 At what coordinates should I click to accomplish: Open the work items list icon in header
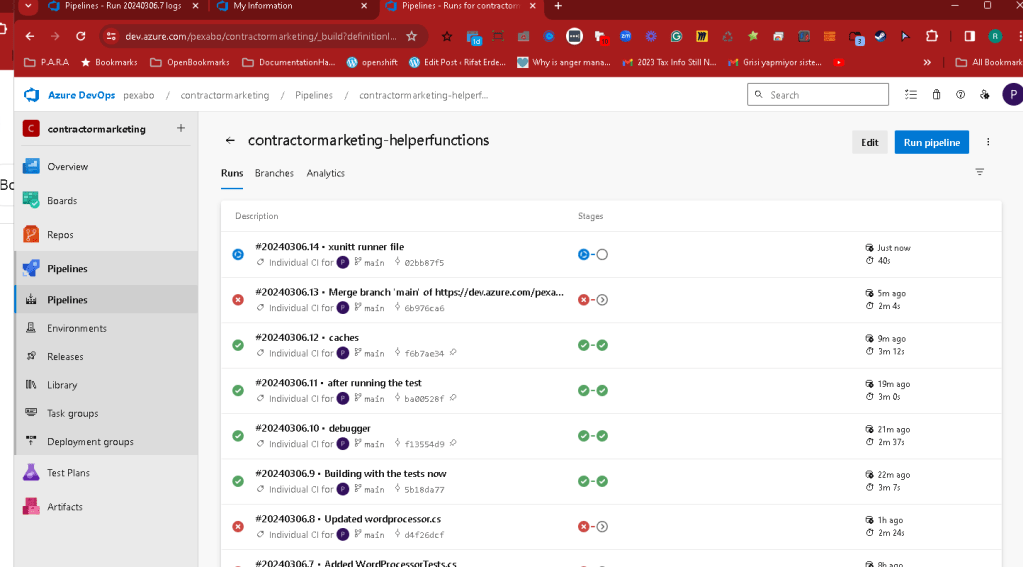[911, 95]
